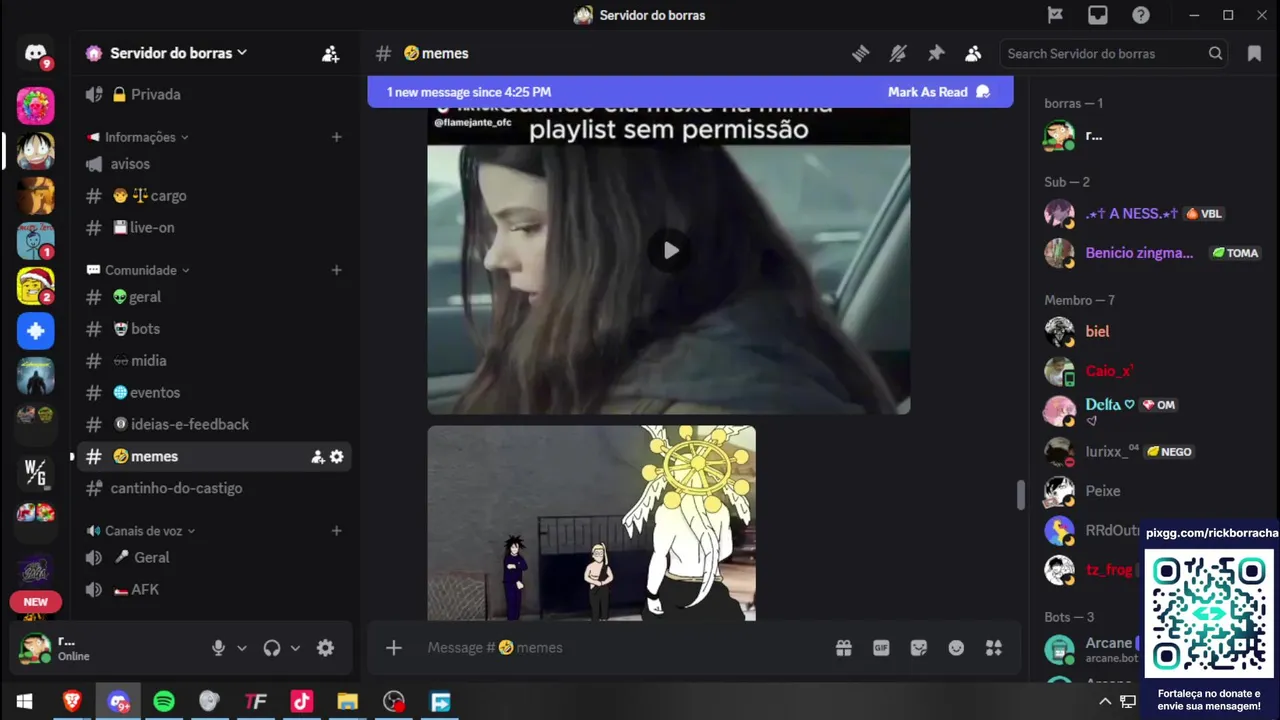
Task: Click the NEW badge in server list
Action: click(x=36, y=602)
